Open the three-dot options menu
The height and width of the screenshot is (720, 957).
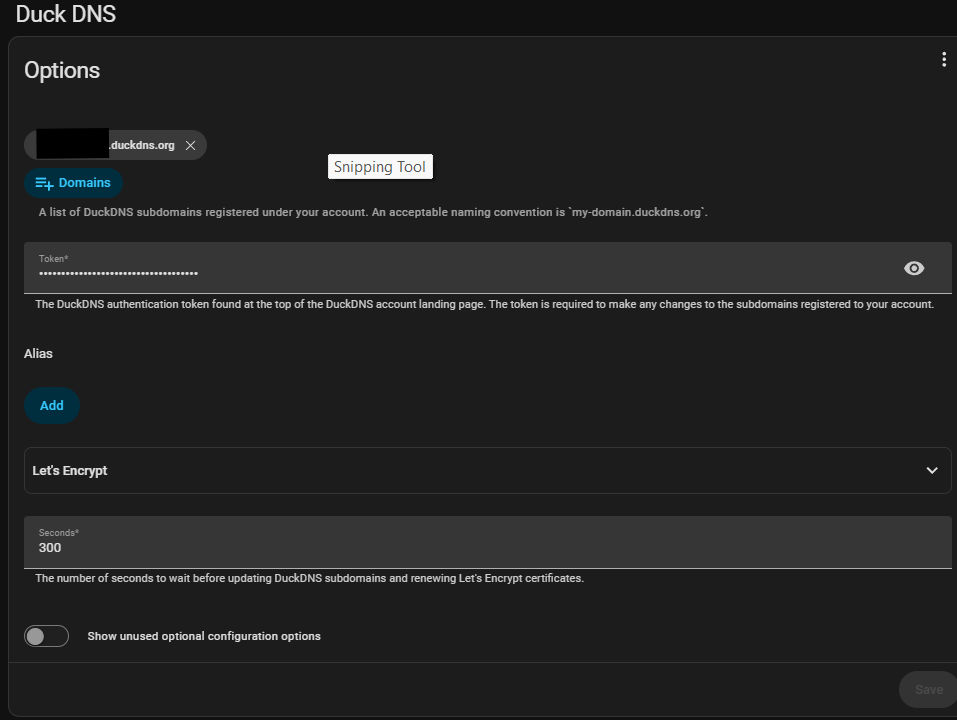click(944, 59)
